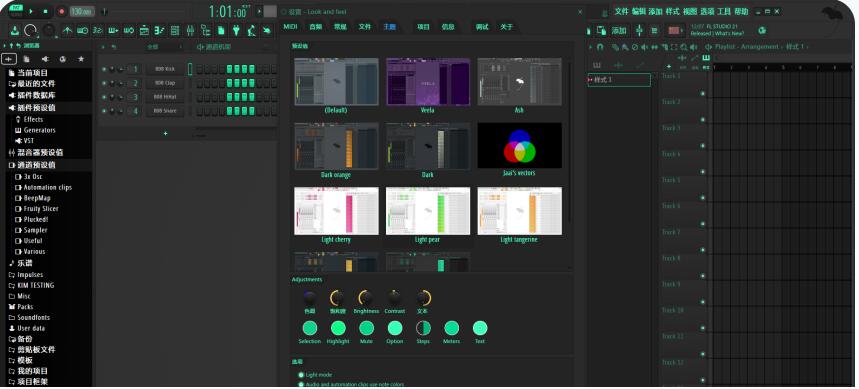Open the plugin picker plug icon
859x389 pixels.
236,31
